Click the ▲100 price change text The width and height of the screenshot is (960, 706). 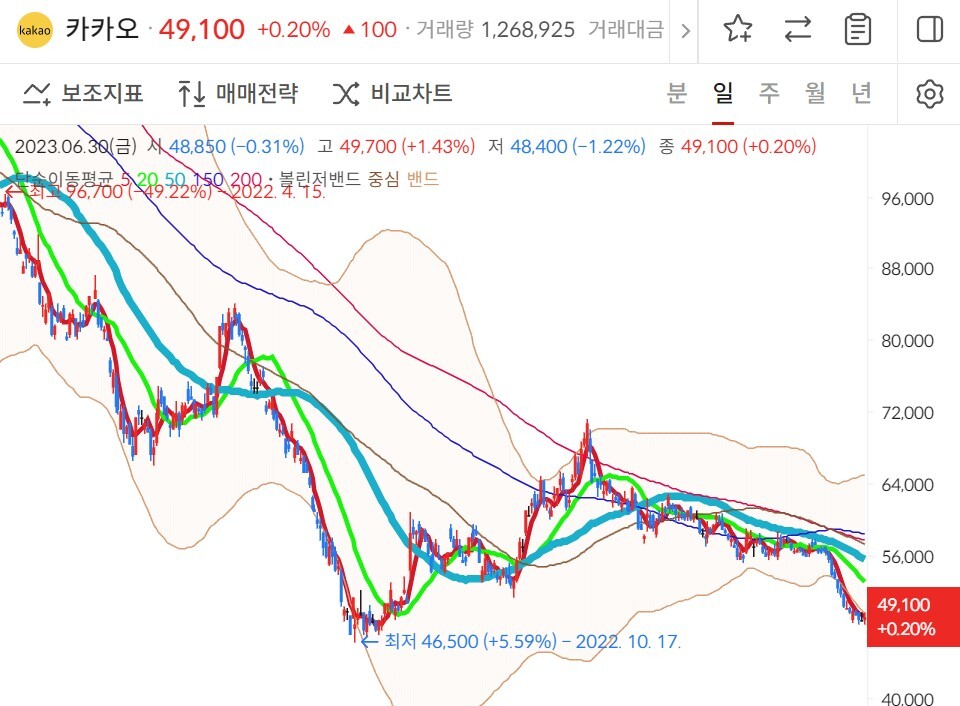370,29
